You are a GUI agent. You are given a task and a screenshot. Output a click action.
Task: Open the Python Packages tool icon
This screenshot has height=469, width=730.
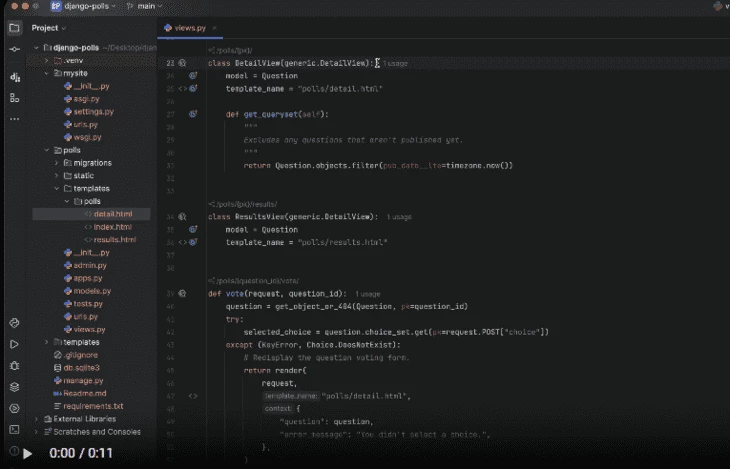point(14,323)
